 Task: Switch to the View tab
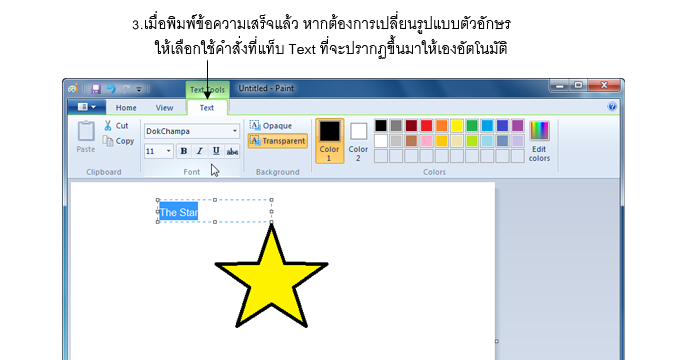pyautogui.click(x=164, y=108)
